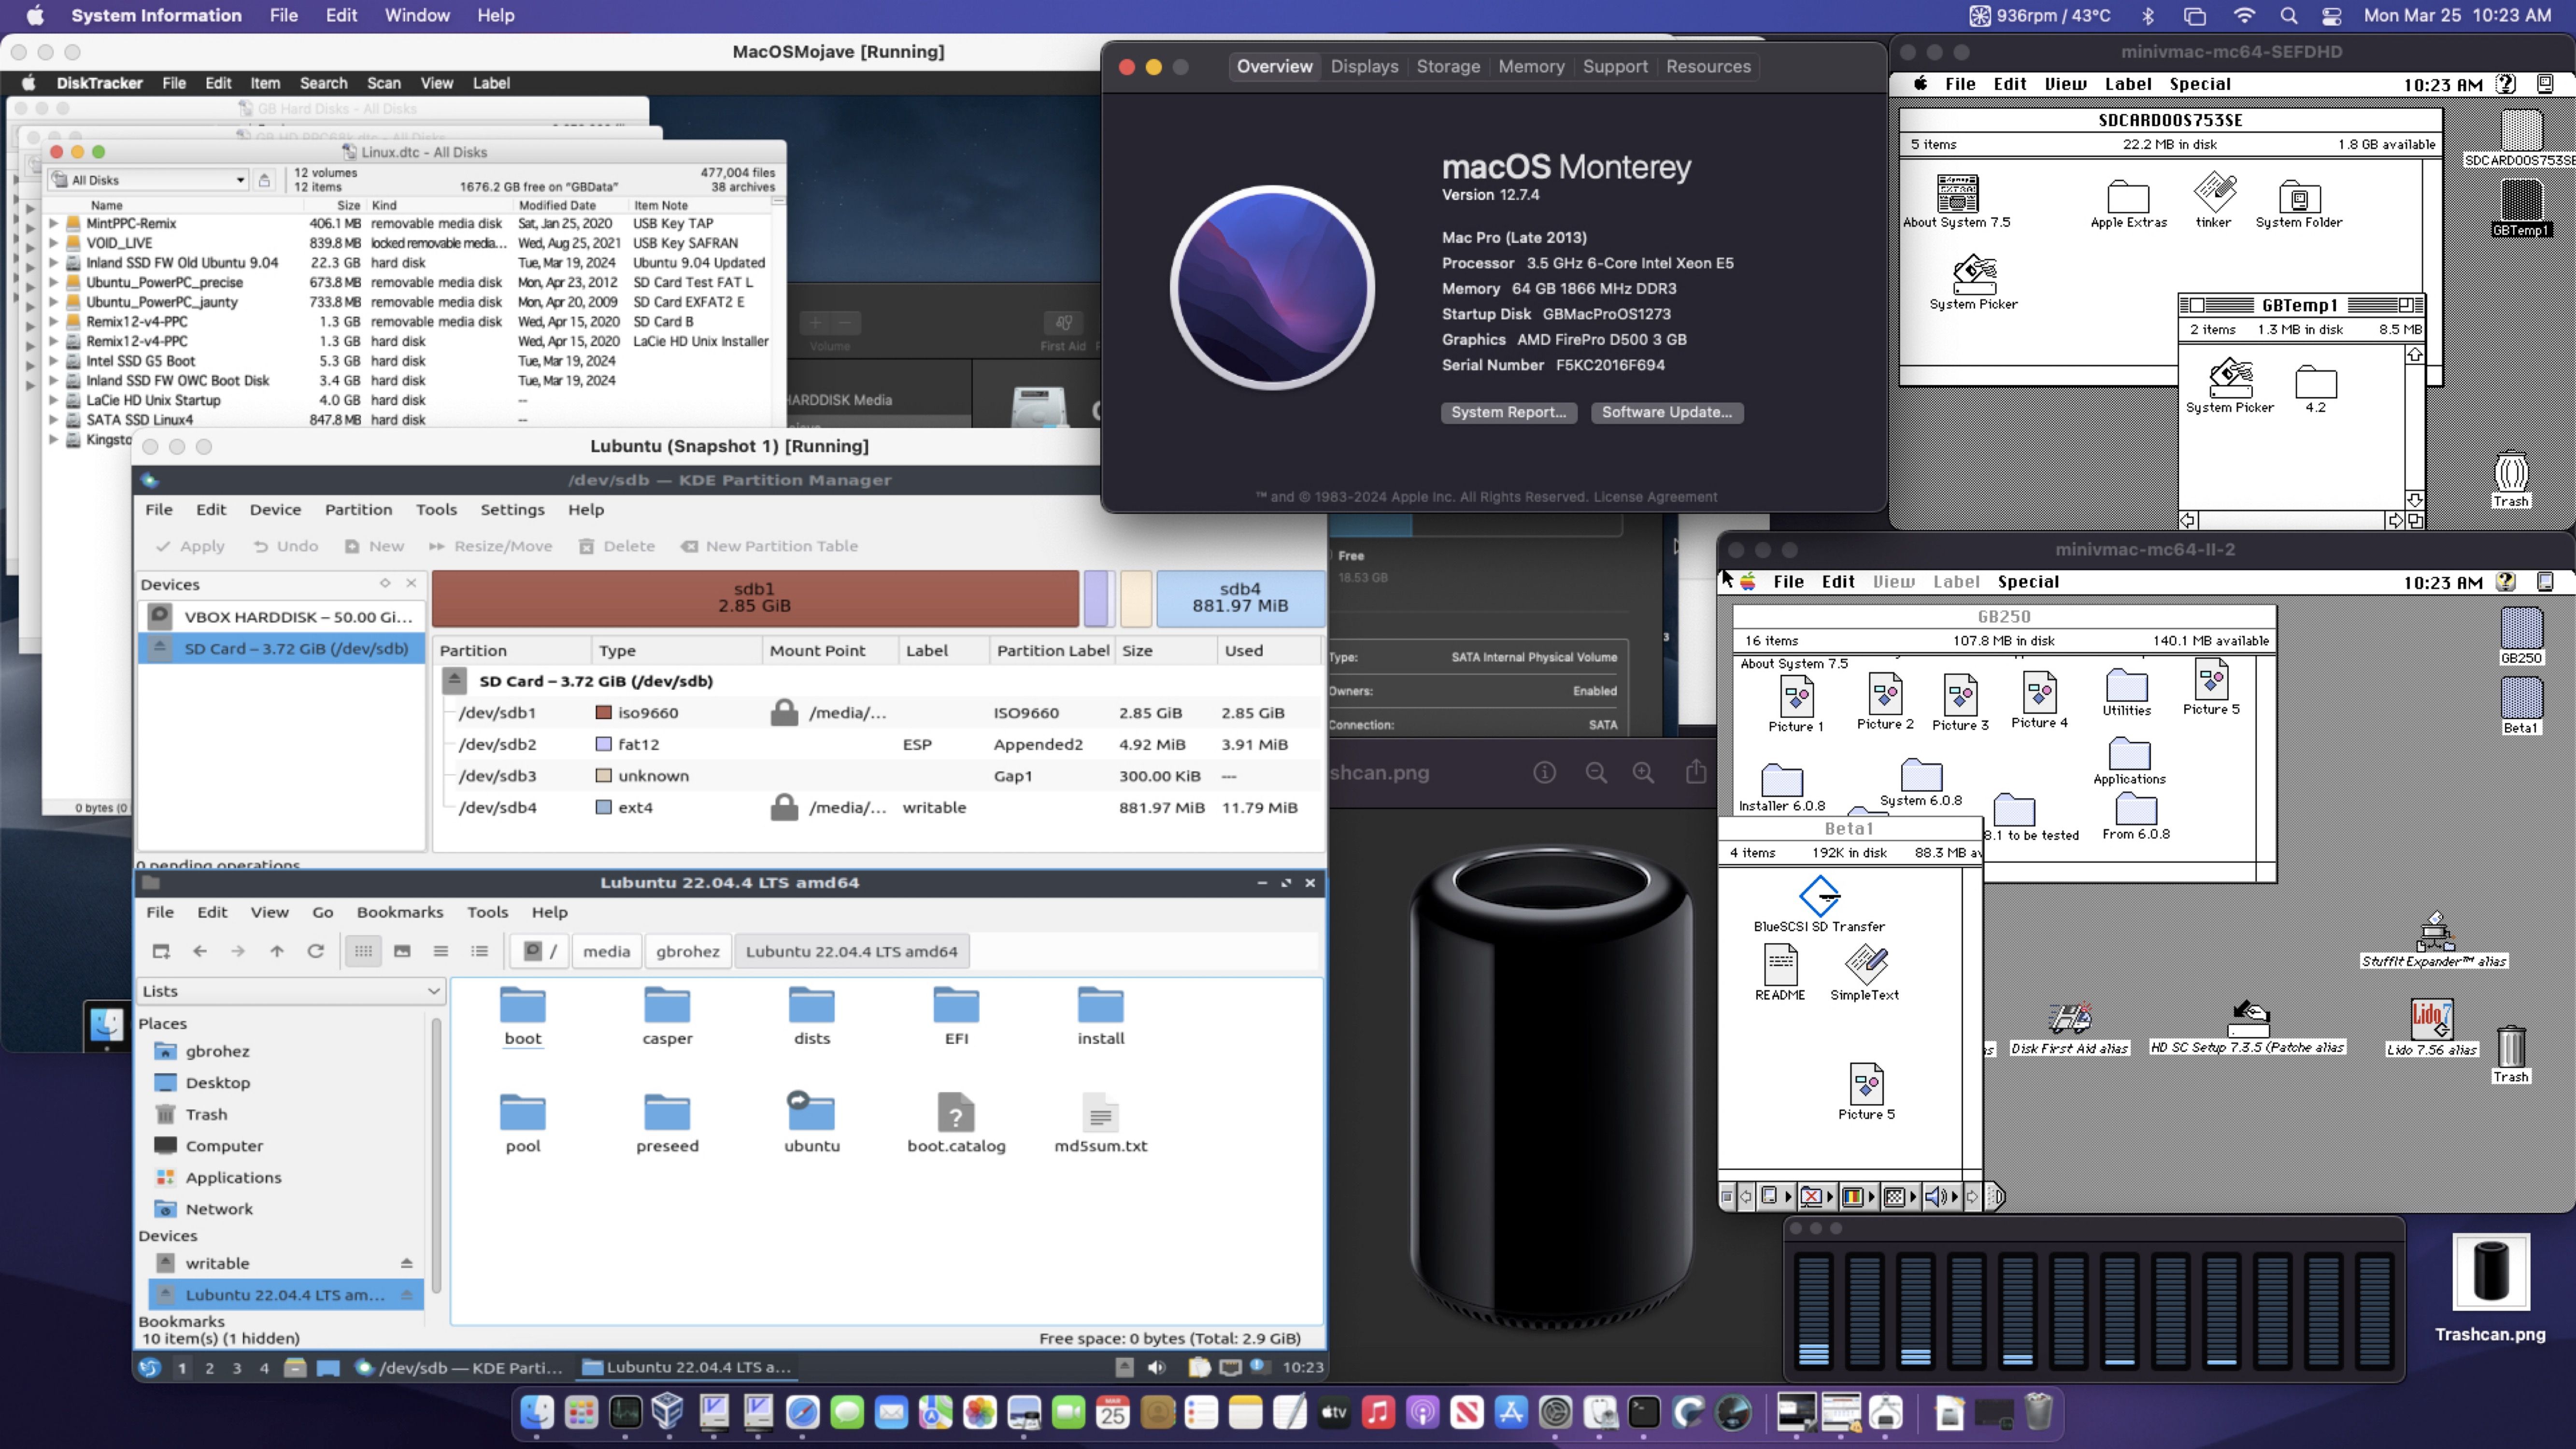The width and height of the screenshot is (2576, 1449).
Task: Select /dev/sdb2 fat12 partition row
Action: coord(880,744)
